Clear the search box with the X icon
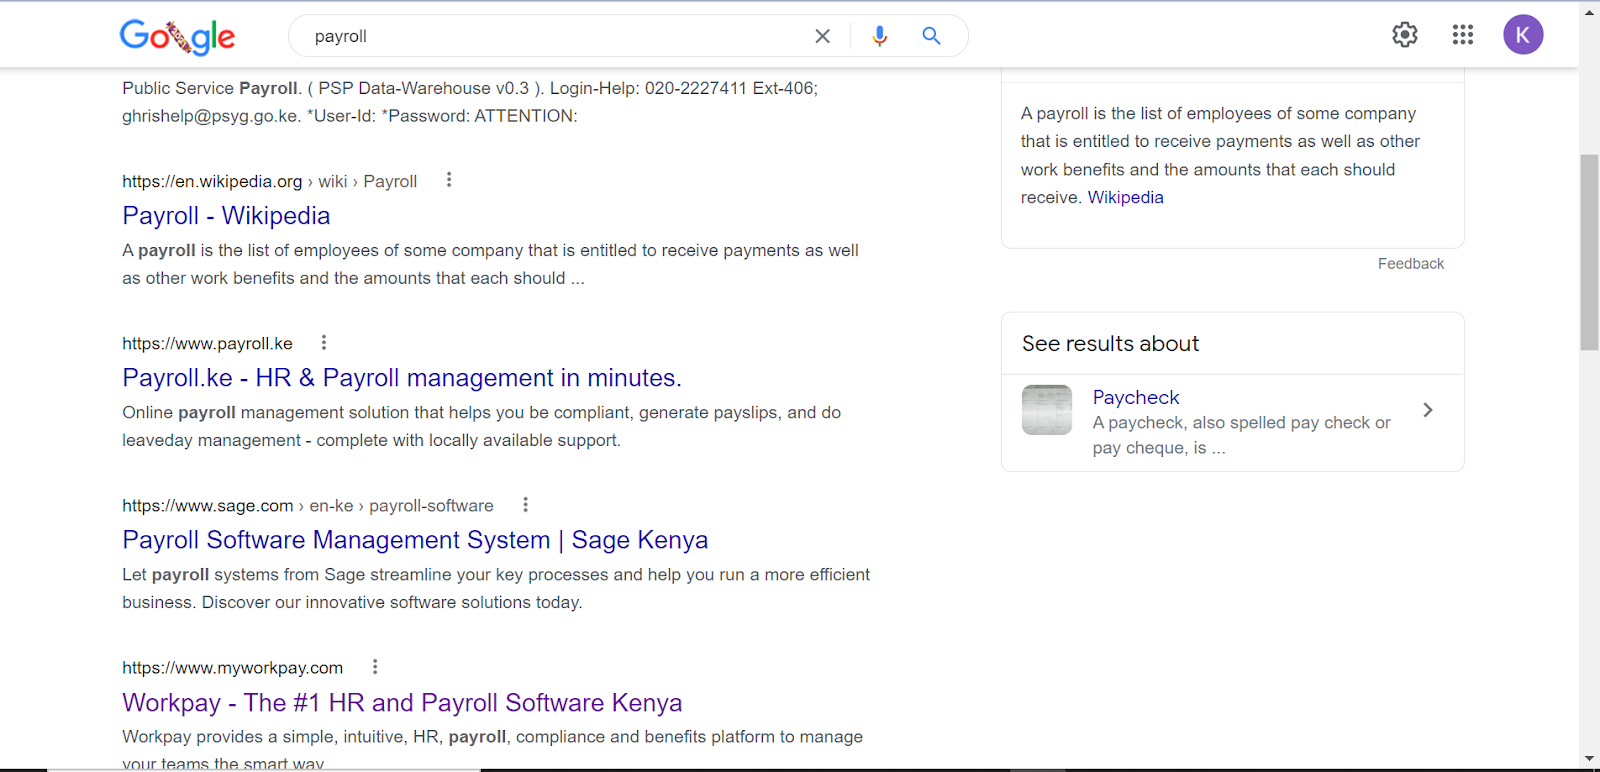This screenshot has height=772, width=1600. 822,36
